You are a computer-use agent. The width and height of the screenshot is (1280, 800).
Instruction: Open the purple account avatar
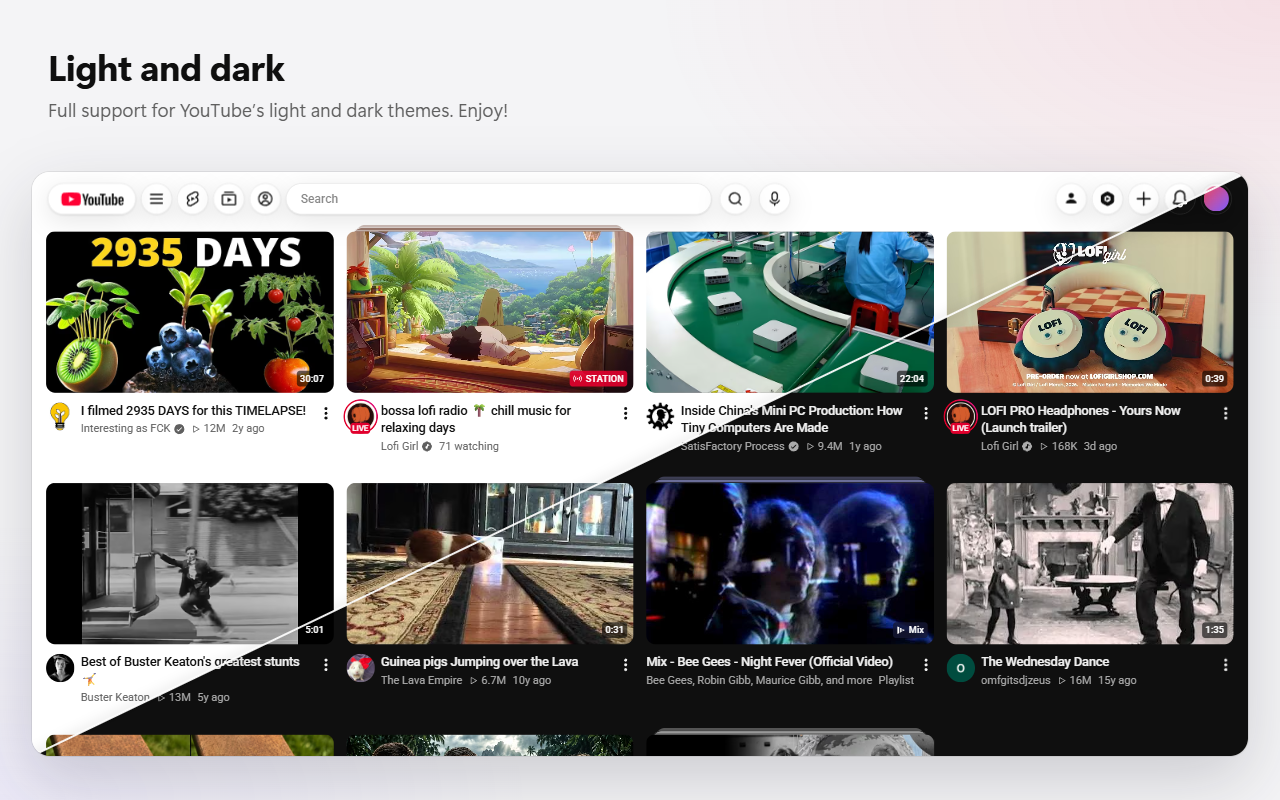tap(1216, 199)
